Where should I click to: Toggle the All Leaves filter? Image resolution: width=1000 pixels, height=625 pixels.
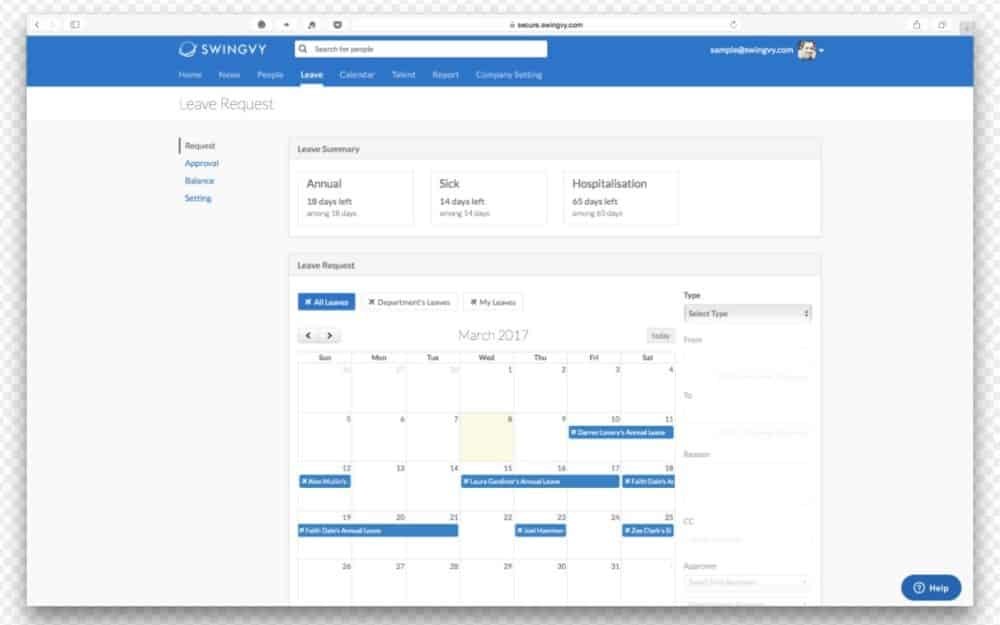click(x=326, y=302)
